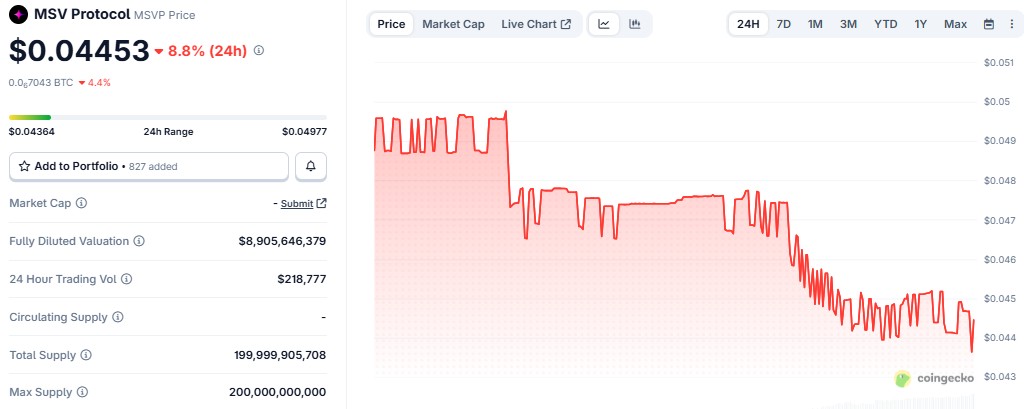This screenshot has height=409, width=1024.
Task: Click Add to Portfolio button
Action: pos(149,167)
